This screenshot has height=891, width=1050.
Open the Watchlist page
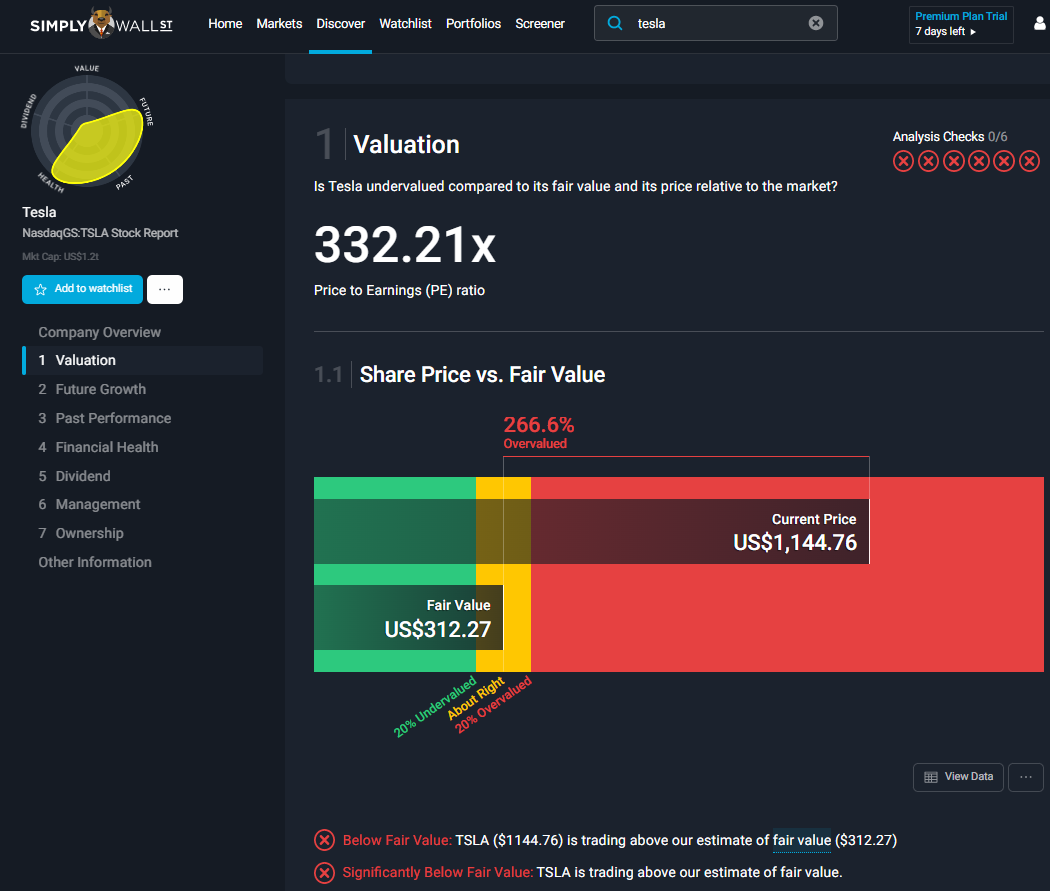(405, 24)
